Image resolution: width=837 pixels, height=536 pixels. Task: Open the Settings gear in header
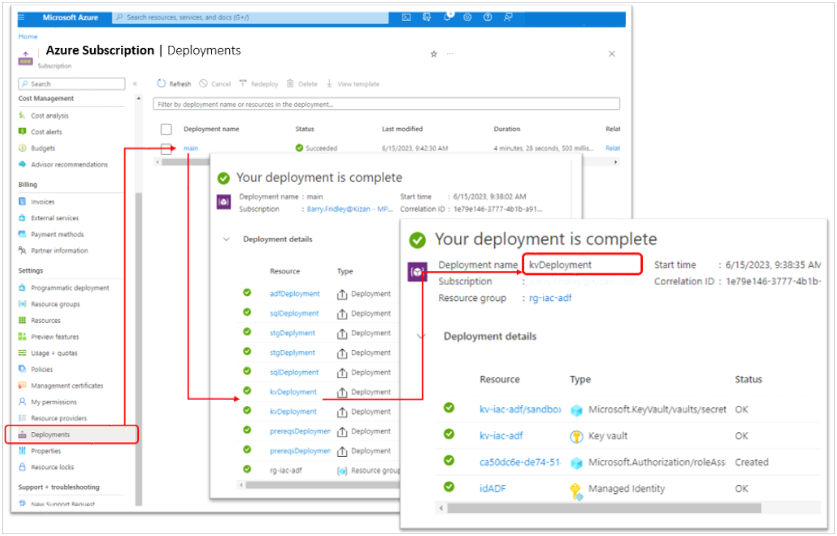coord(469,18)
